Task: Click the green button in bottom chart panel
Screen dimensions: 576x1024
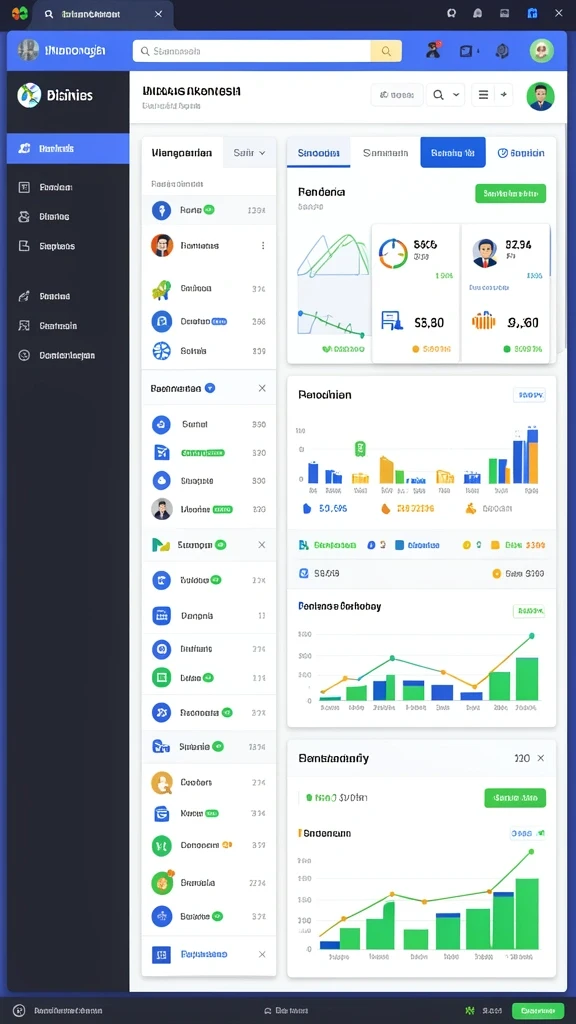Action: coord(515,797)
